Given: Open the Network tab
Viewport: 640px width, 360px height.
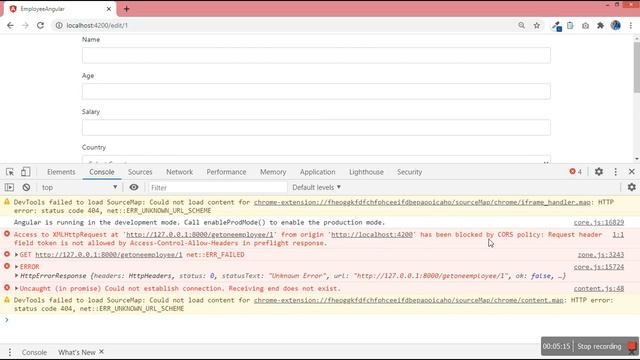Looking at the screenshot, I should 180,172.
